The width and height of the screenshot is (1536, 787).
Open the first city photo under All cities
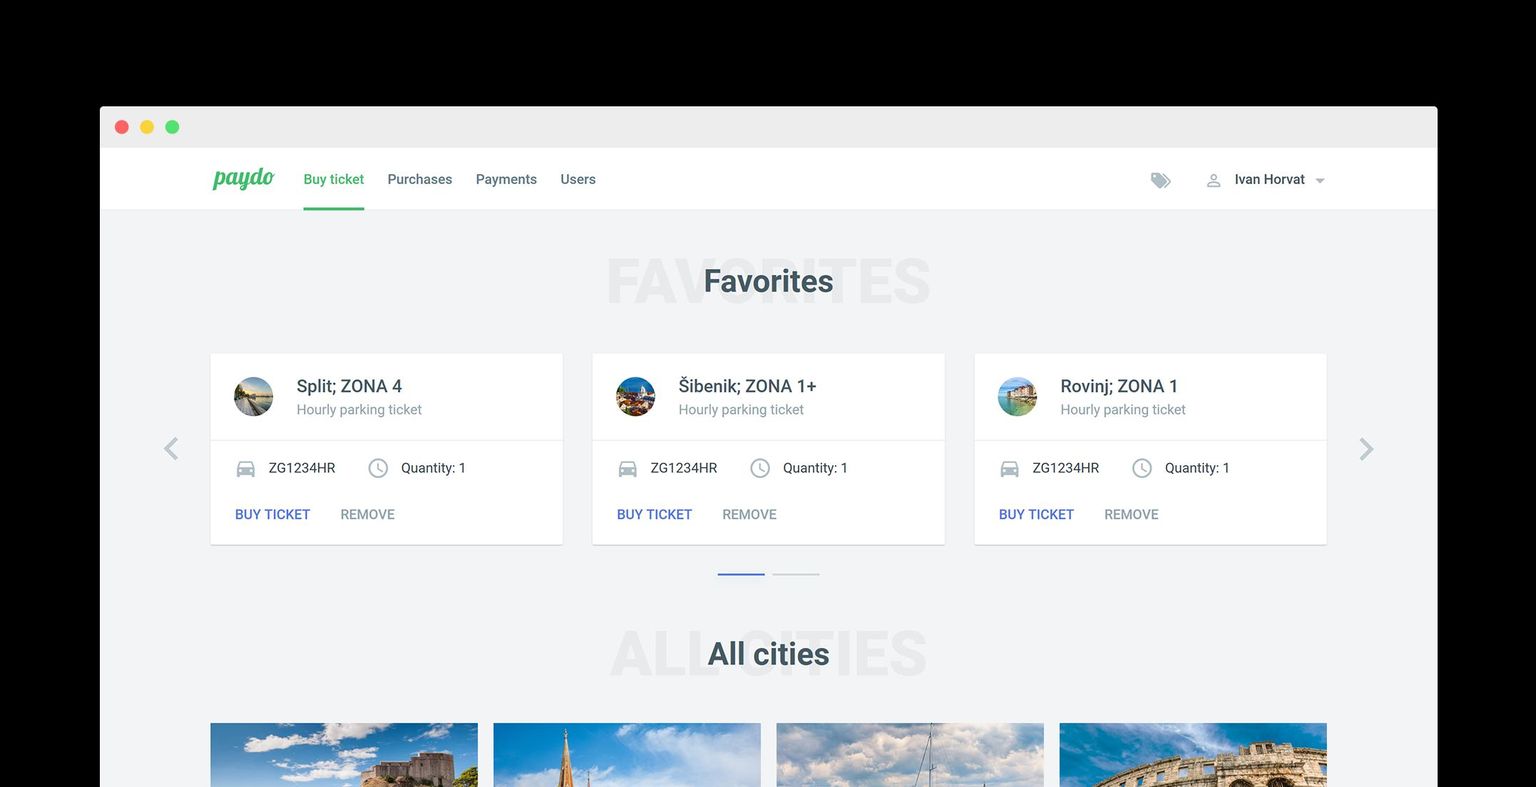click(344, 754)
